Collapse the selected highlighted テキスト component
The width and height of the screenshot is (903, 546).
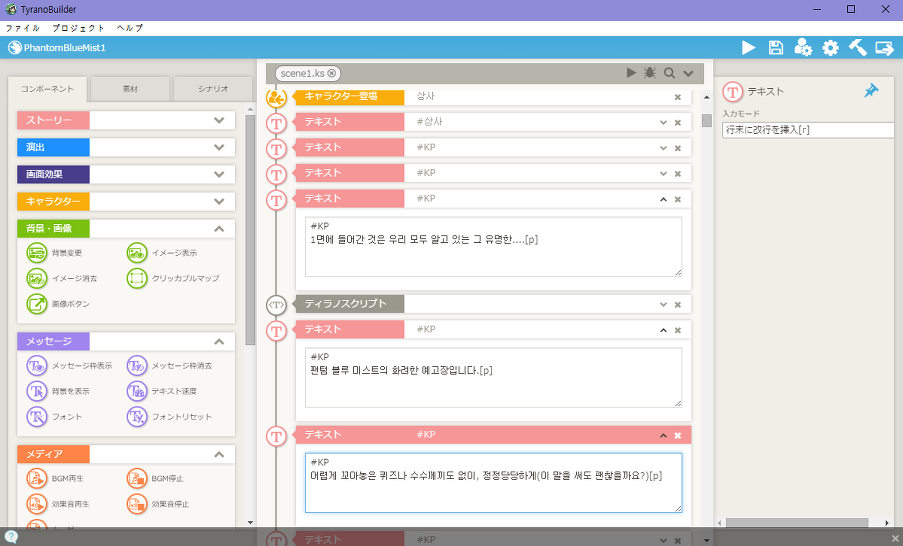pos(663,435)
